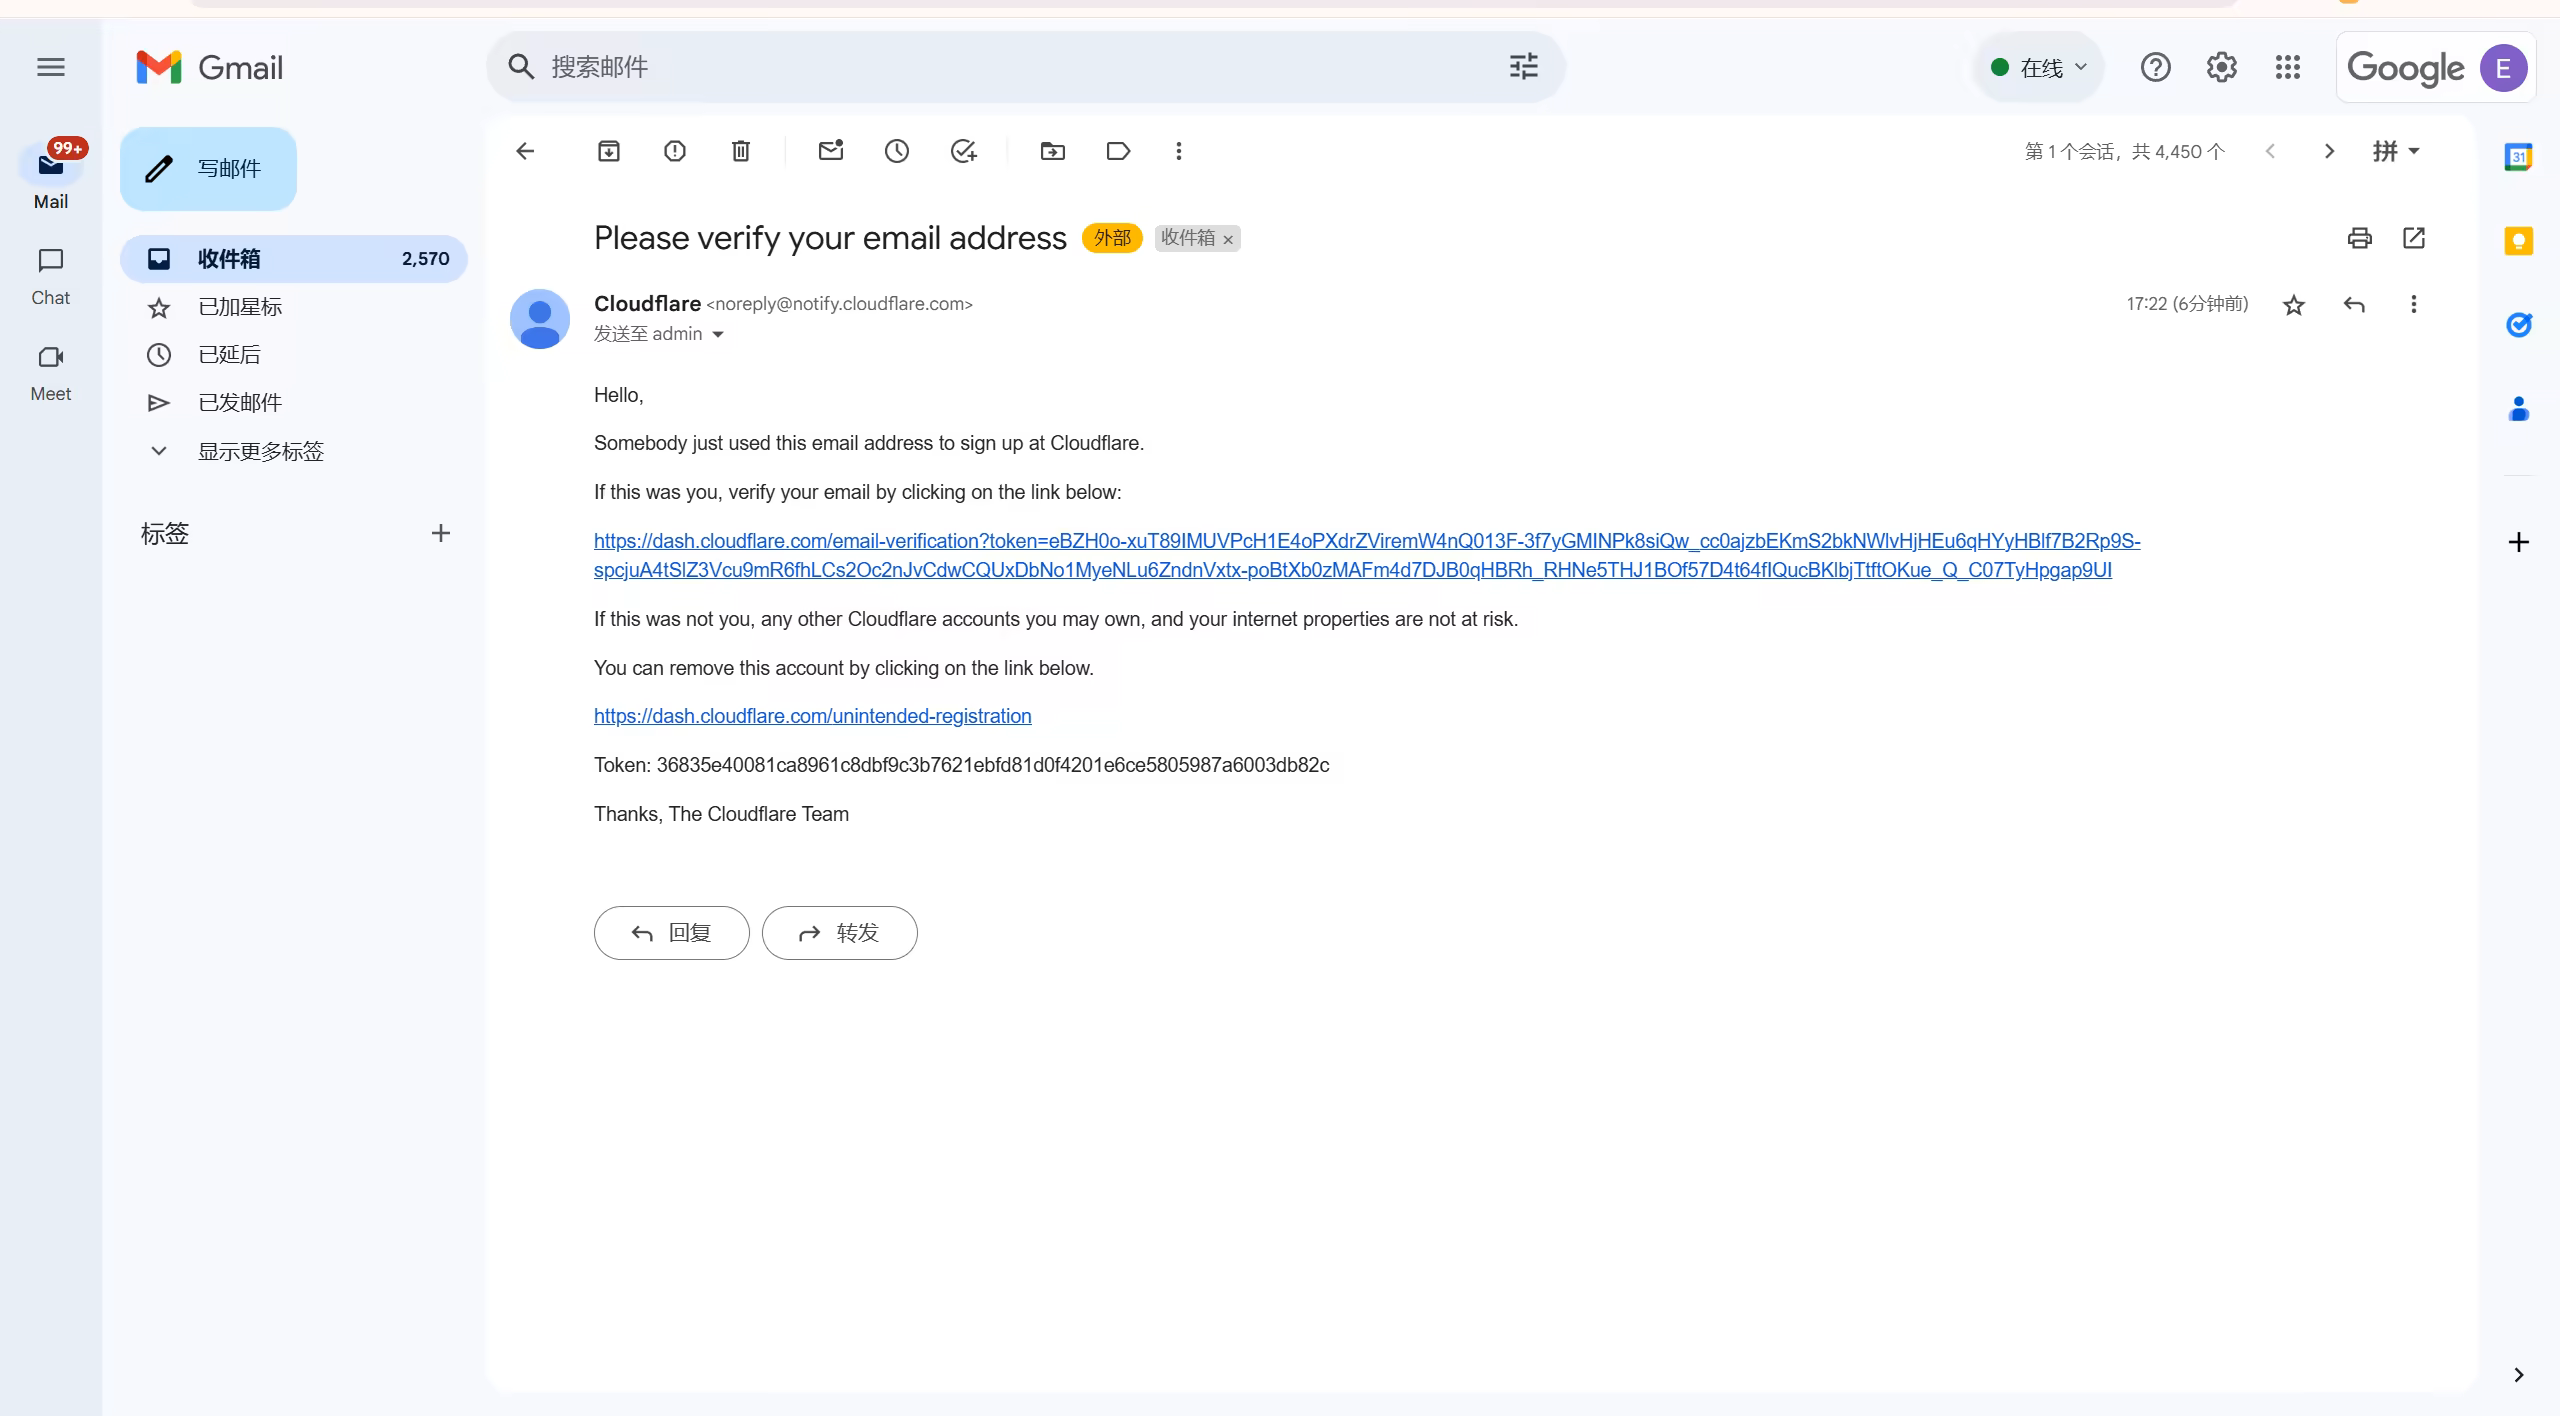Star the Cloudflare message
2560x1416 pixels.
(x=2294, y=305)
